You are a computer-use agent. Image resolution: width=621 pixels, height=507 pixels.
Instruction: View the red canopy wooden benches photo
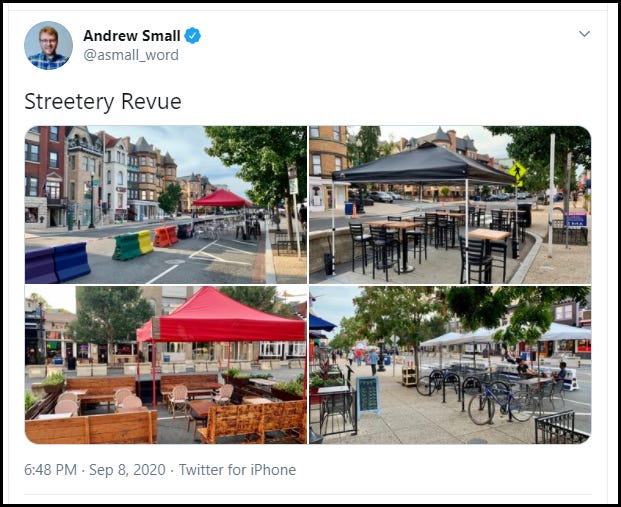coord(166,365)
